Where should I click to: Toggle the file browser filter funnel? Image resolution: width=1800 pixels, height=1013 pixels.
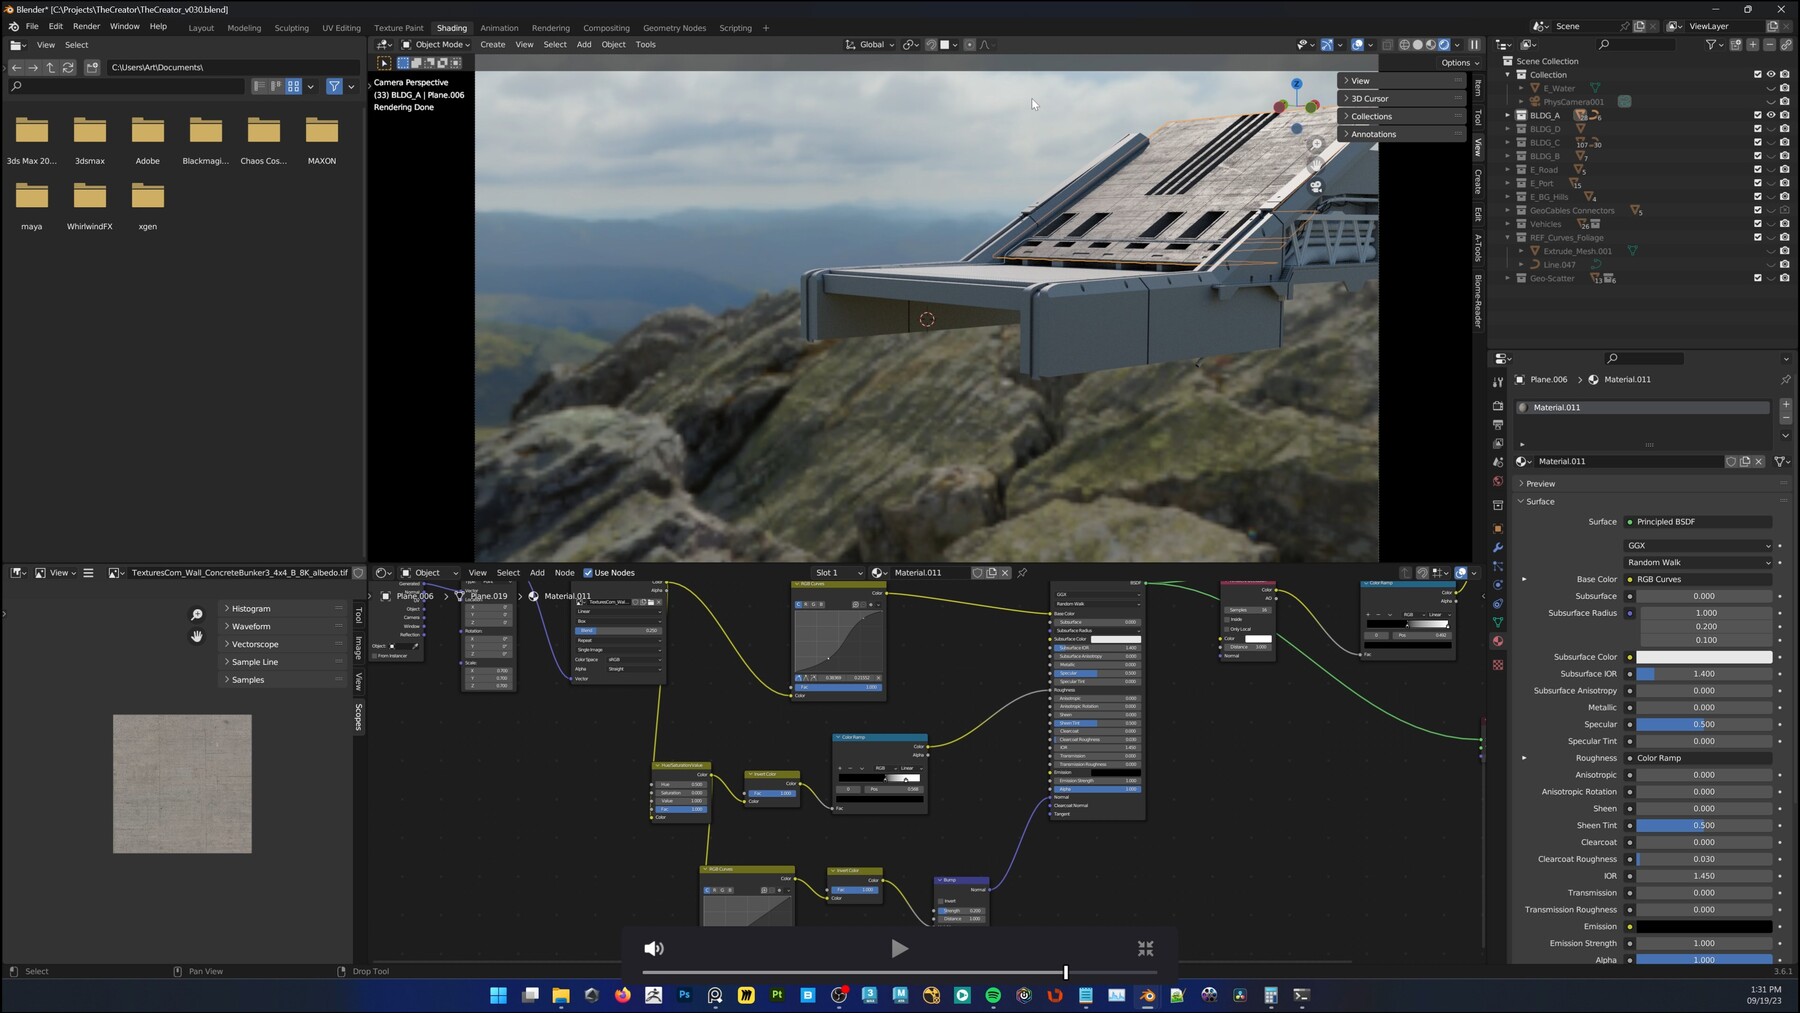(x=334, y=87)
